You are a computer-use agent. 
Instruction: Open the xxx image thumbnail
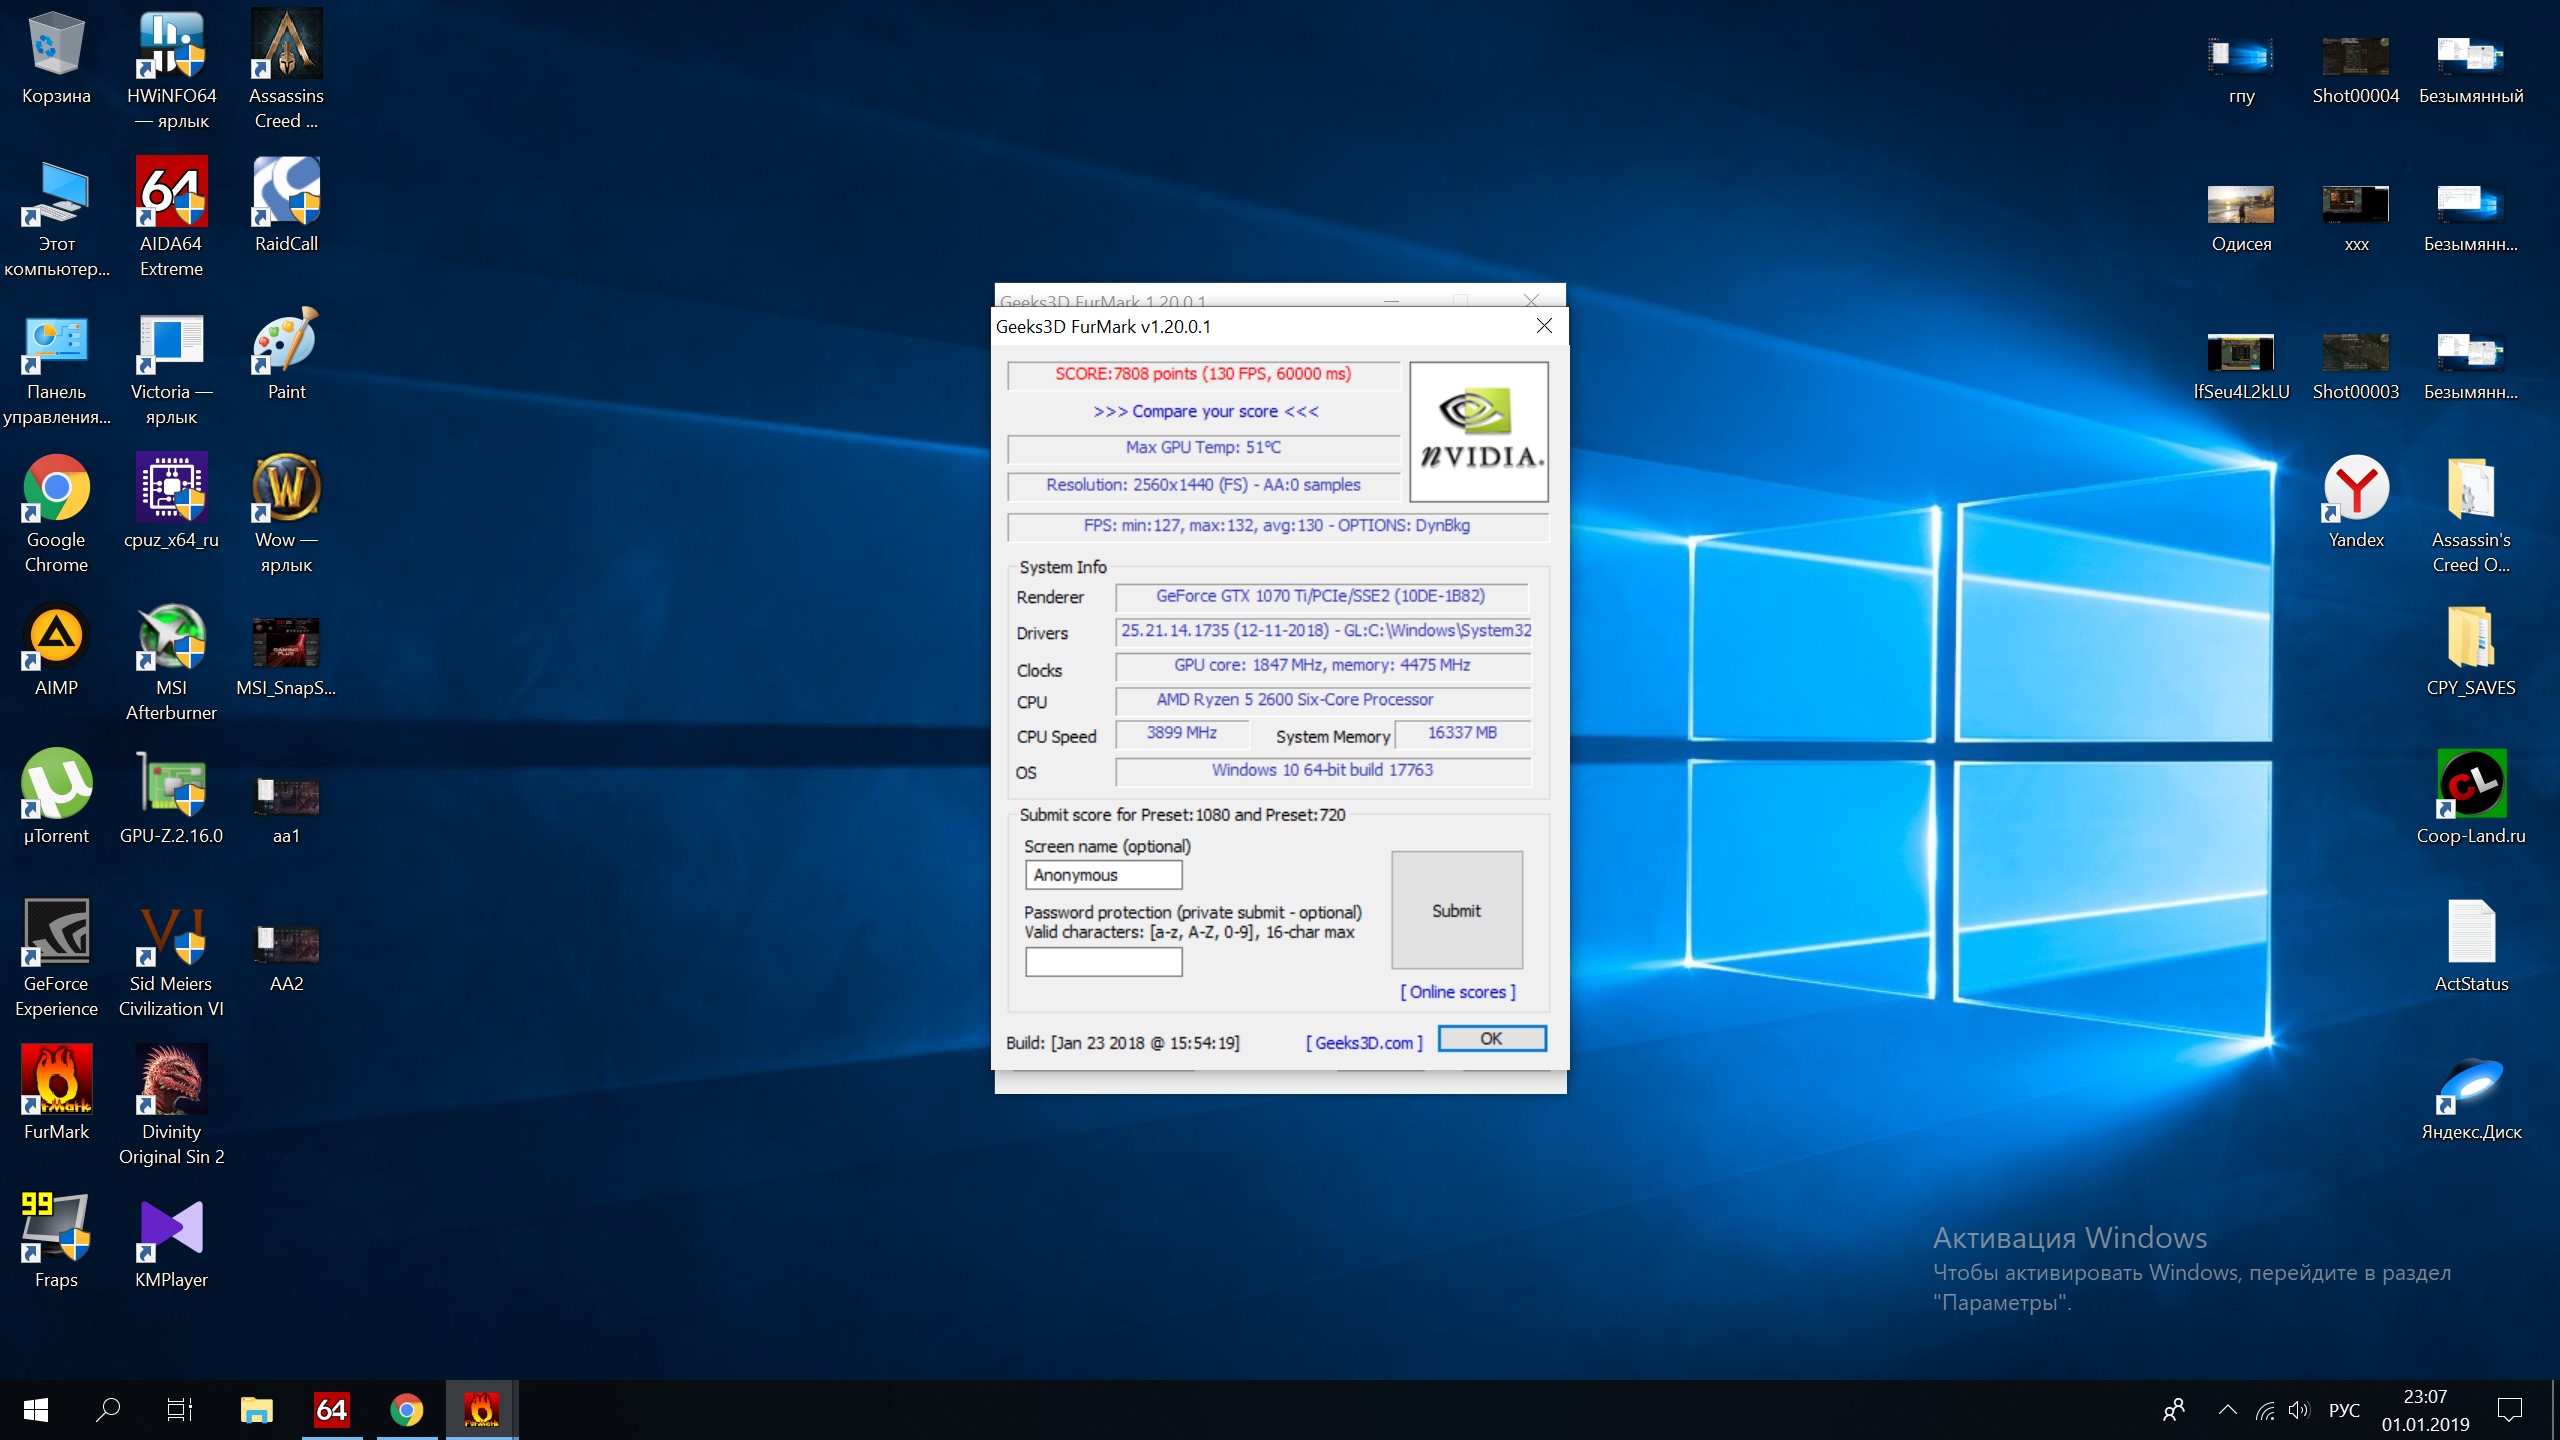point(2356,204)
